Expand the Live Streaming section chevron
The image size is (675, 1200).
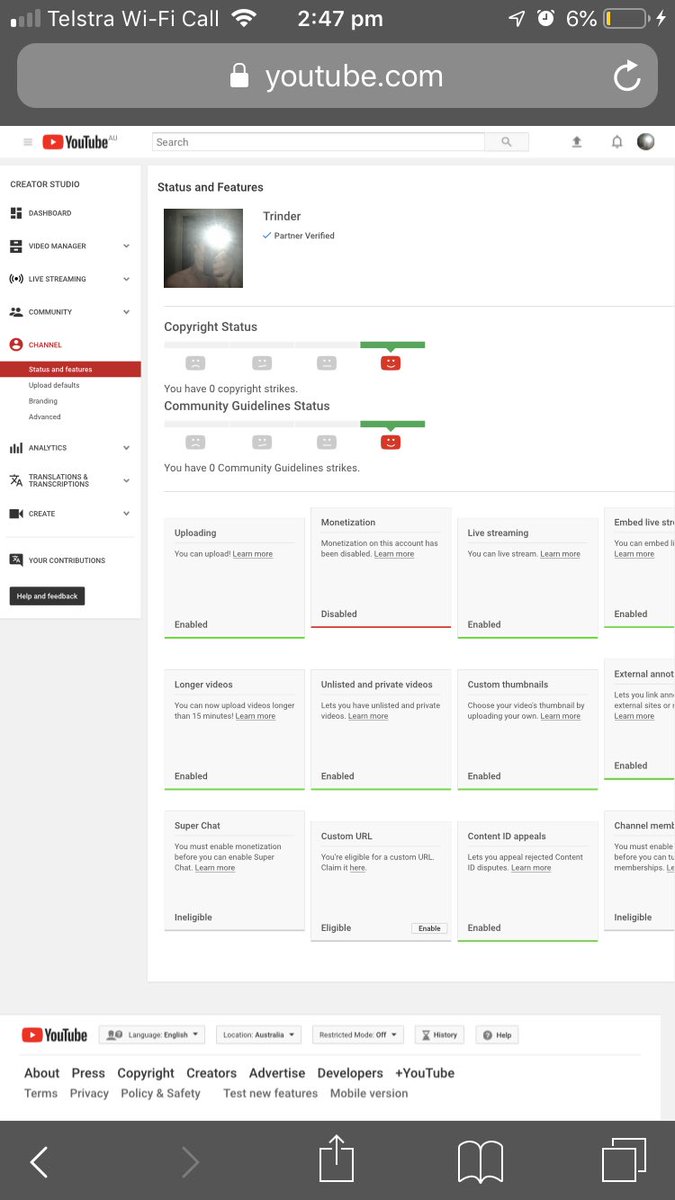click(126, 279)
